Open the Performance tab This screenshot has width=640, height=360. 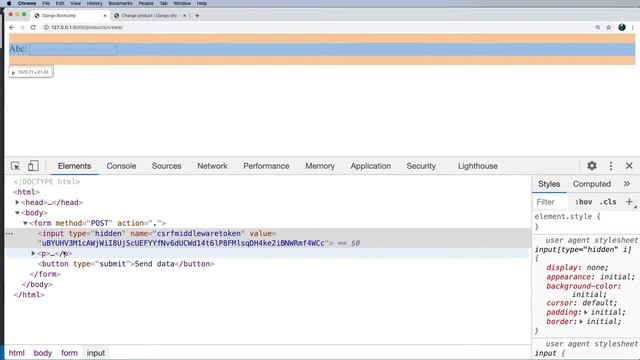[266, 166]
